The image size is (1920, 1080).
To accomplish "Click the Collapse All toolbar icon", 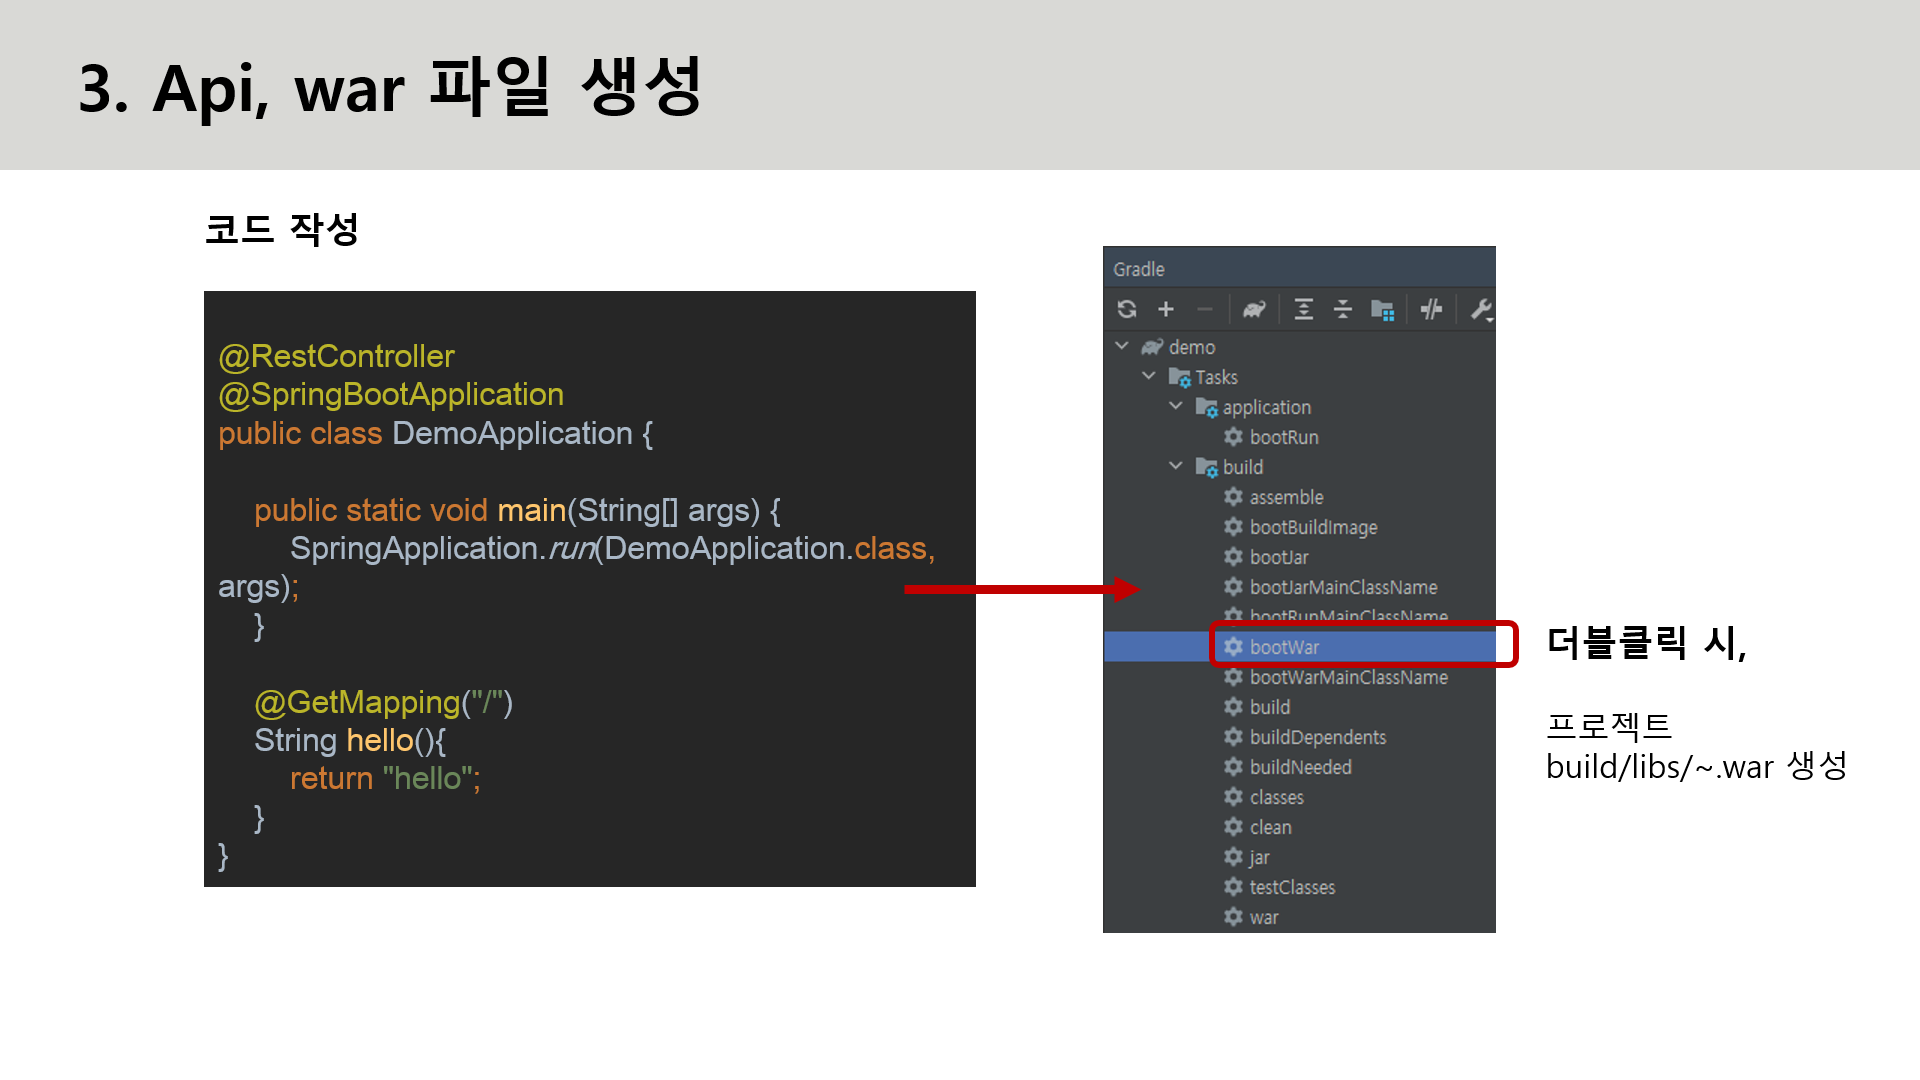I will (1343, 309).
